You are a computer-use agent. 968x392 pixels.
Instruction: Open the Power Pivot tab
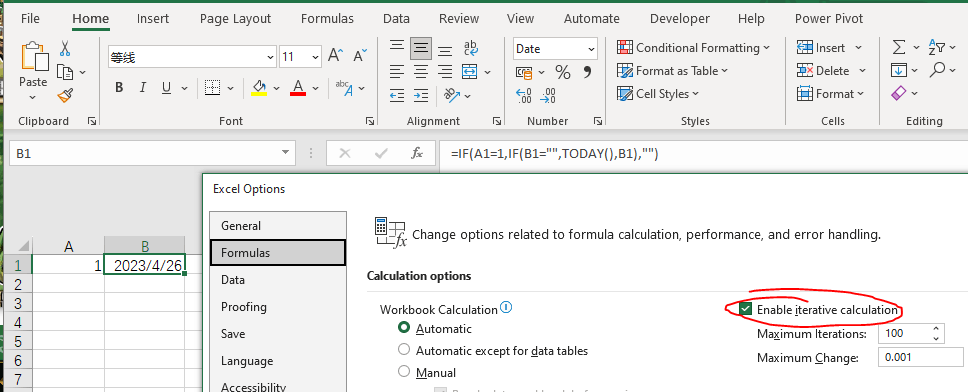(x=828, y=19)
